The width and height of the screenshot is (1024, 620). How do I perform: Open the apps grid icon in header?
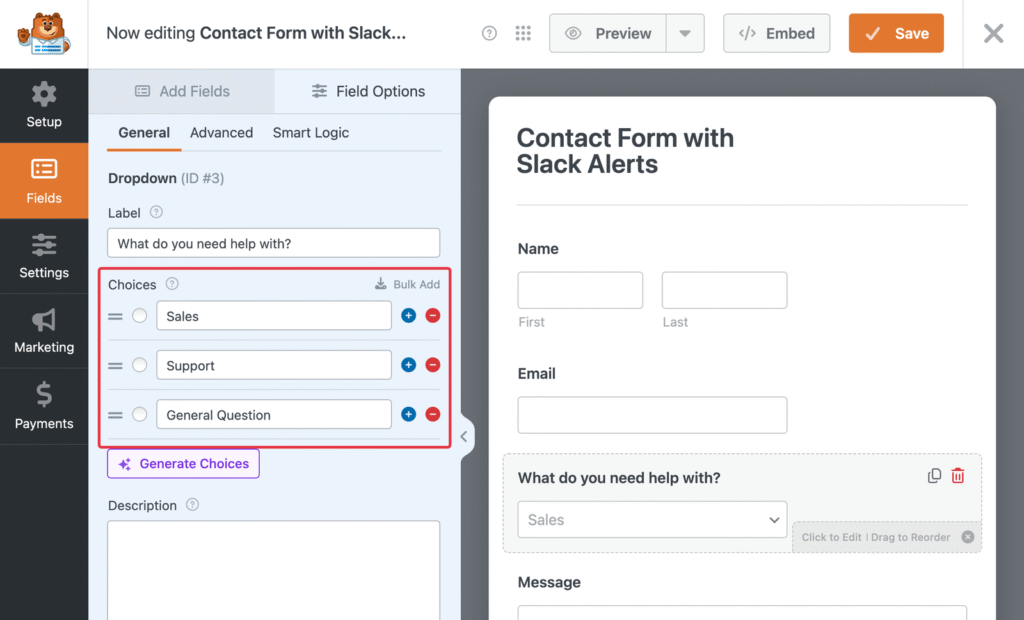[x=523, y=33]
